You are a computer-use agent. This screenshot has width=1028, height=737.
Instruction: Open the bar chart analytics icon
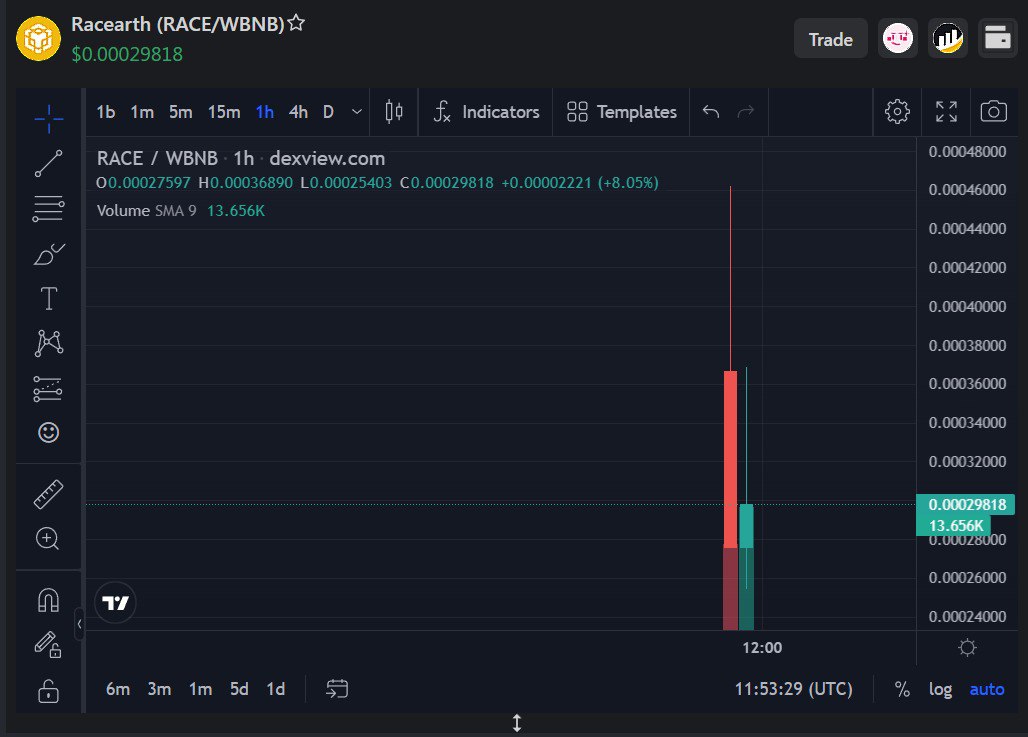(947, 39)
